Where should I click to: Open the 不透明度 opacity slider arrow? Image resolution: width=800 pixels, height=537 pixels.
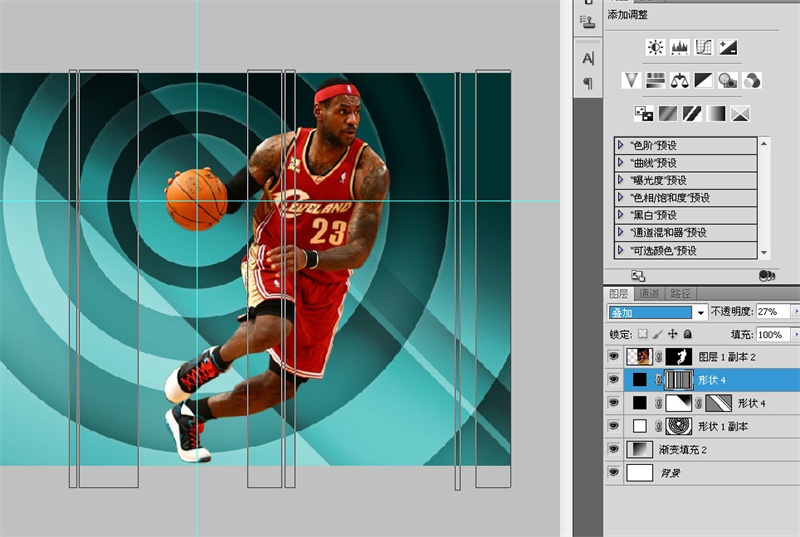click(x=795, y=312)
